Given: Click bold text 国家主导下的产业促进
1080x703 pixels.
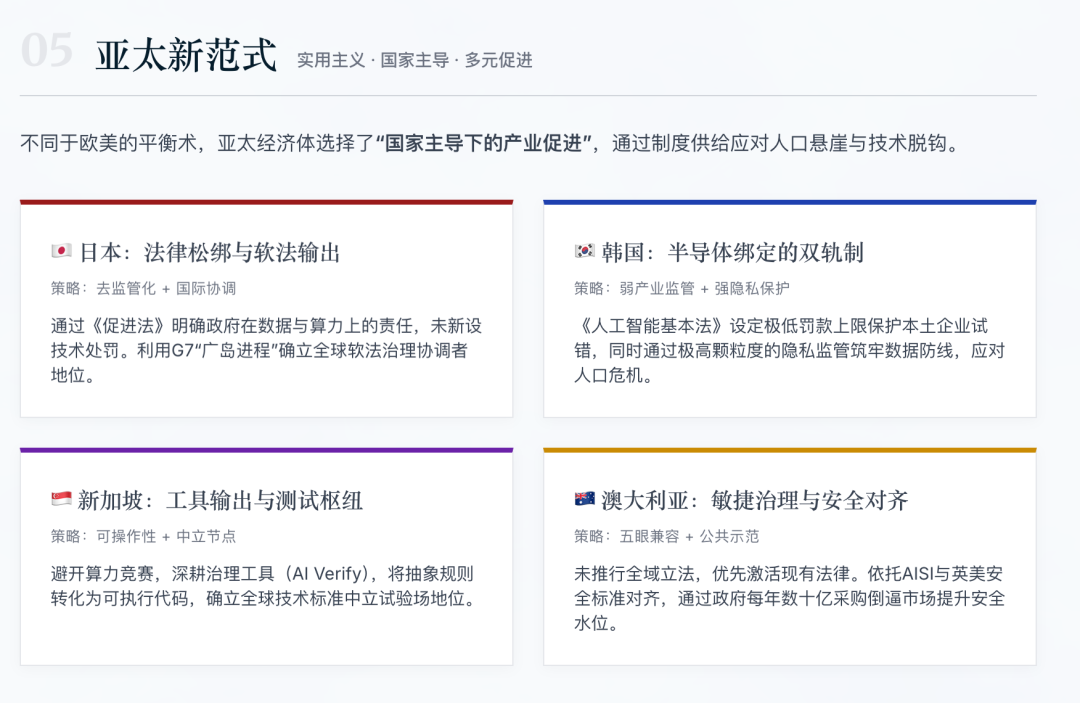Looking at the screenshot, I should pyautogui.click(x=484, y=143).
